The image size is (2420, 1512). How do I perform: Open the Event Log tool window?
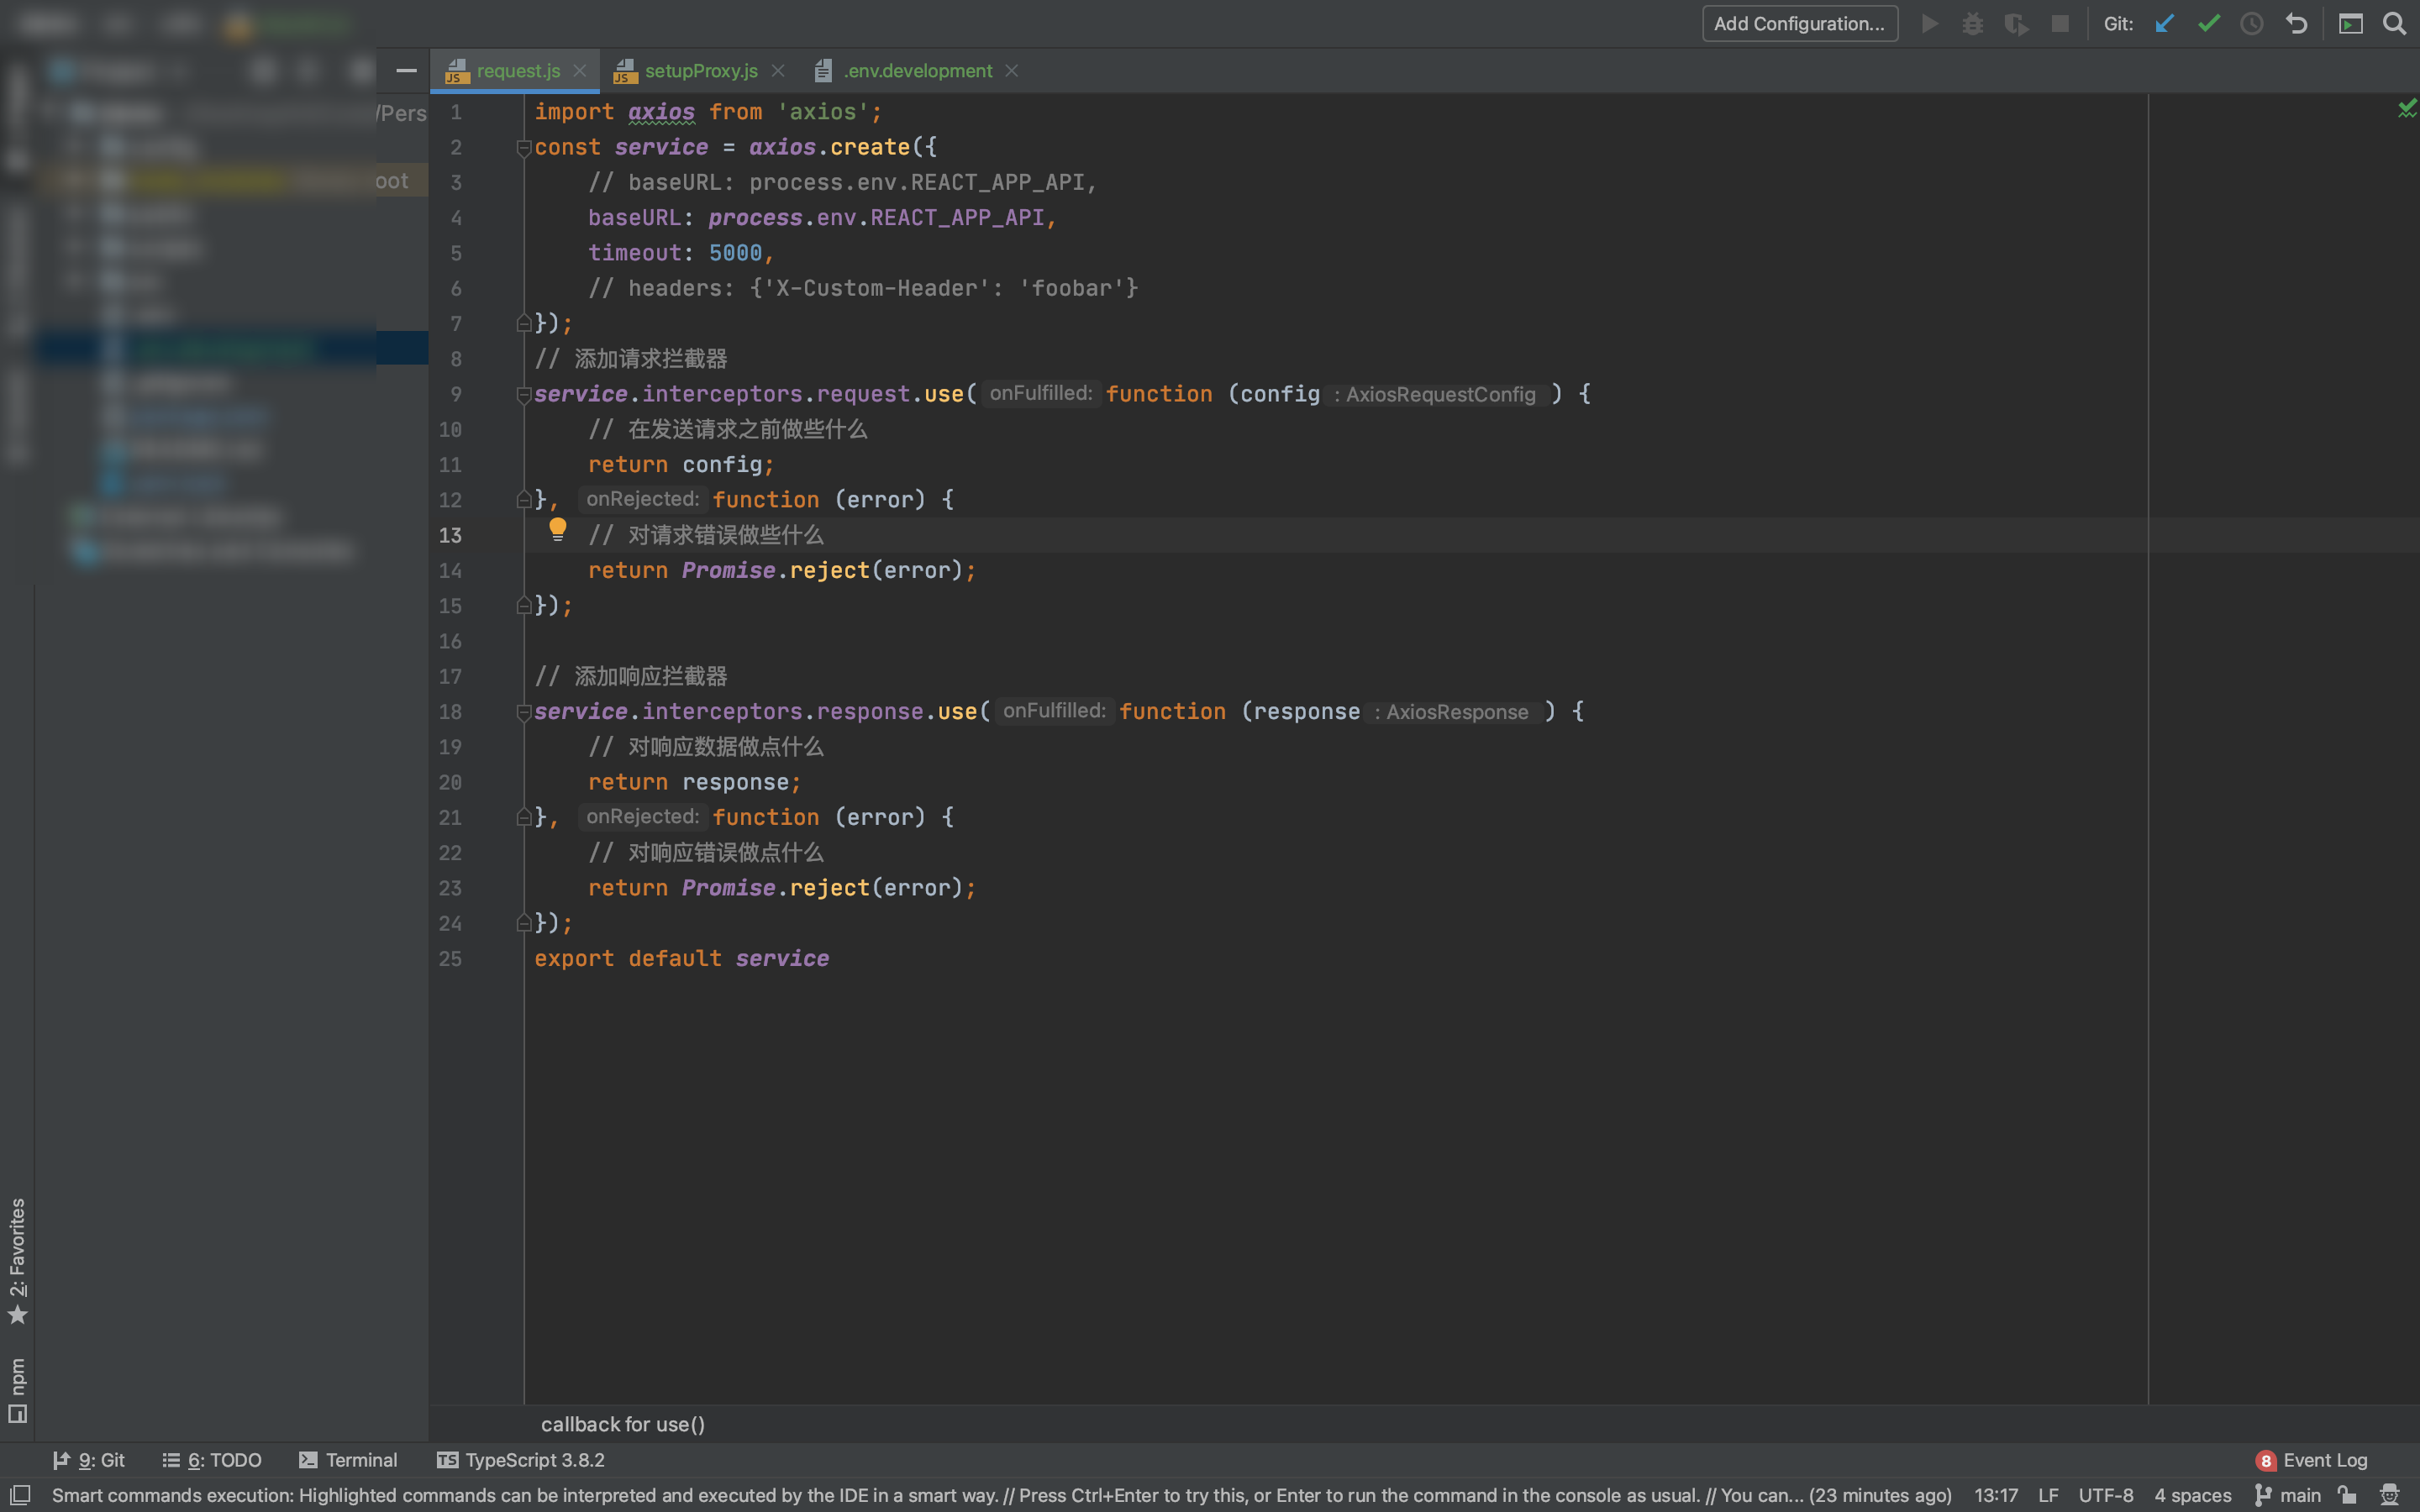pyautogui.click(x=2312, y=1461)
